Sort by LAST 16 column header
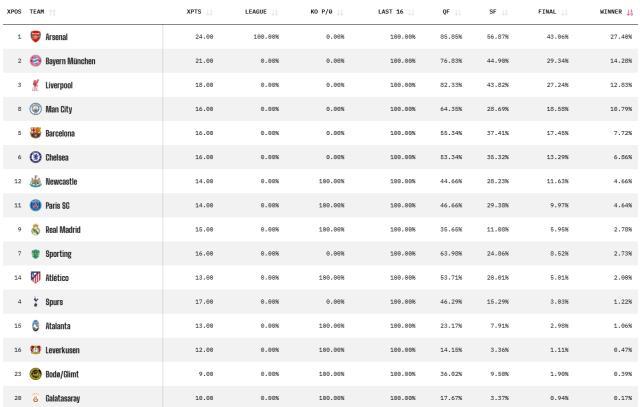Viewport: 640px width, 407px height. [395, 12]
